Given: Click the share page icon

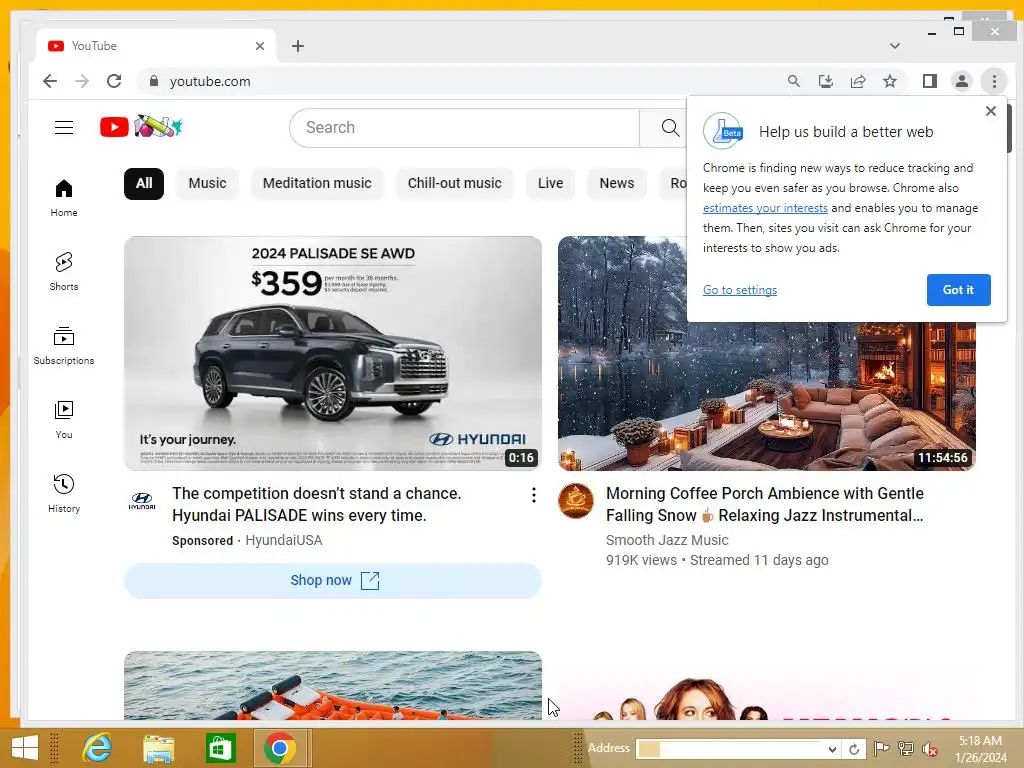Looking at the screenshot, I should (x=857, y=81).
